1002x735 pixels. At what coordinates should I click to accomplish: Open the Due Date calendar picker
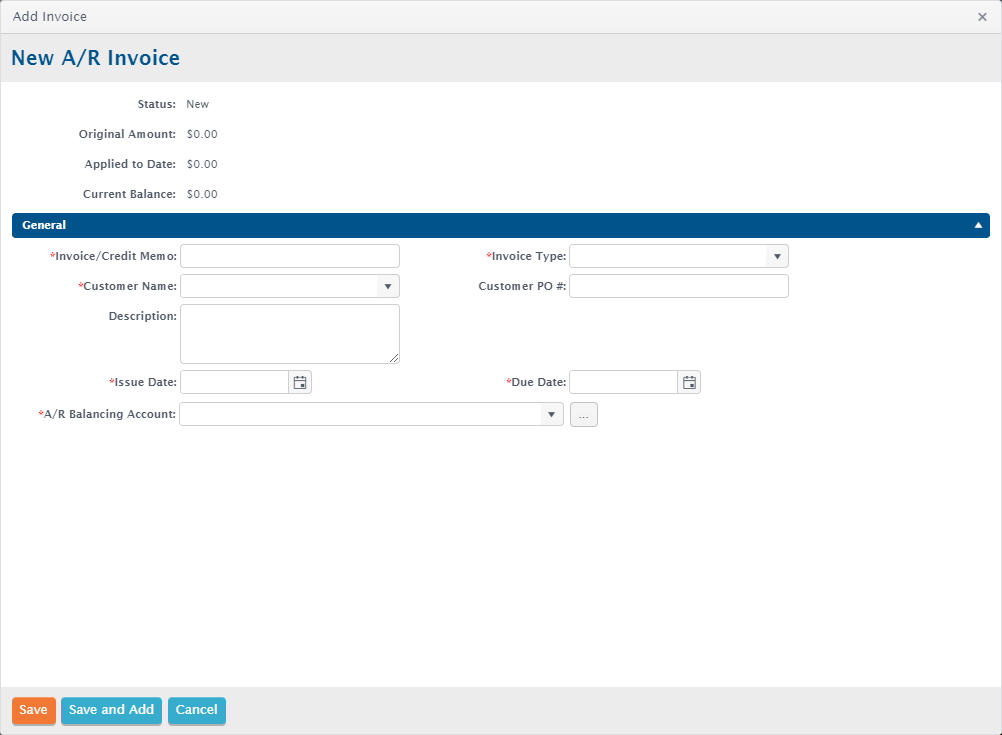pos(689,382)
